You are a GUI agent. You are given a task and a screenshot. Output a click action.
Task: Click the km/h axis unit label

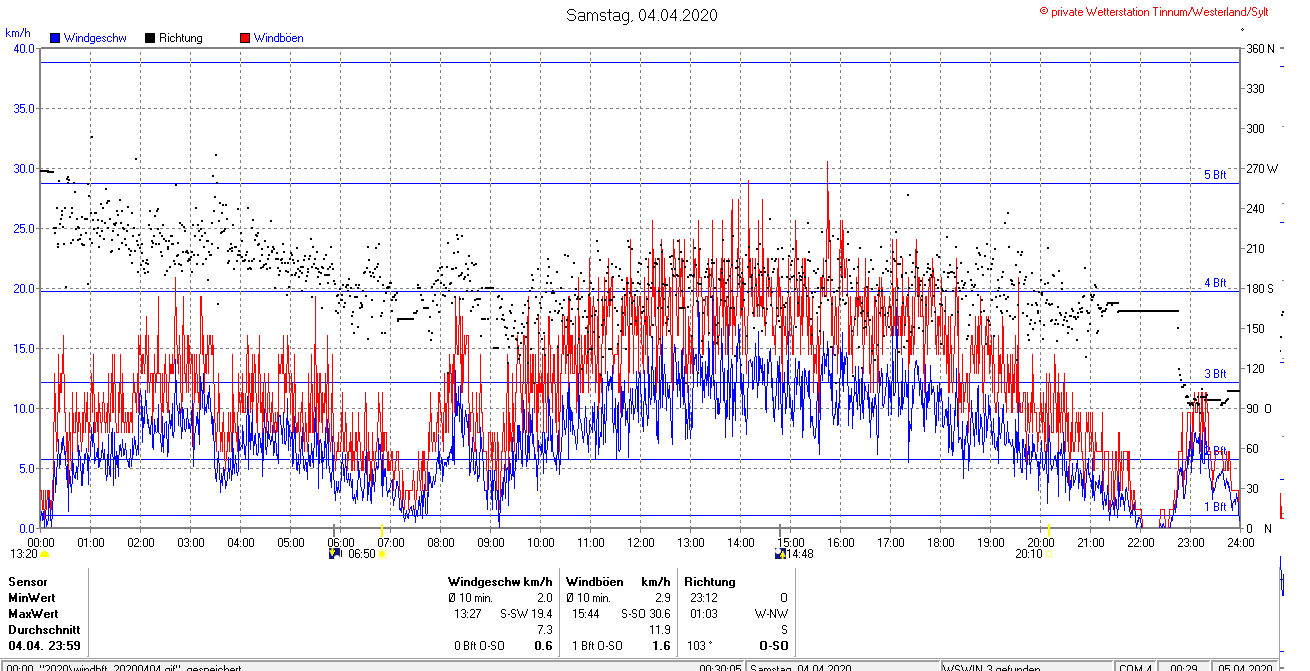click(16, 32)
